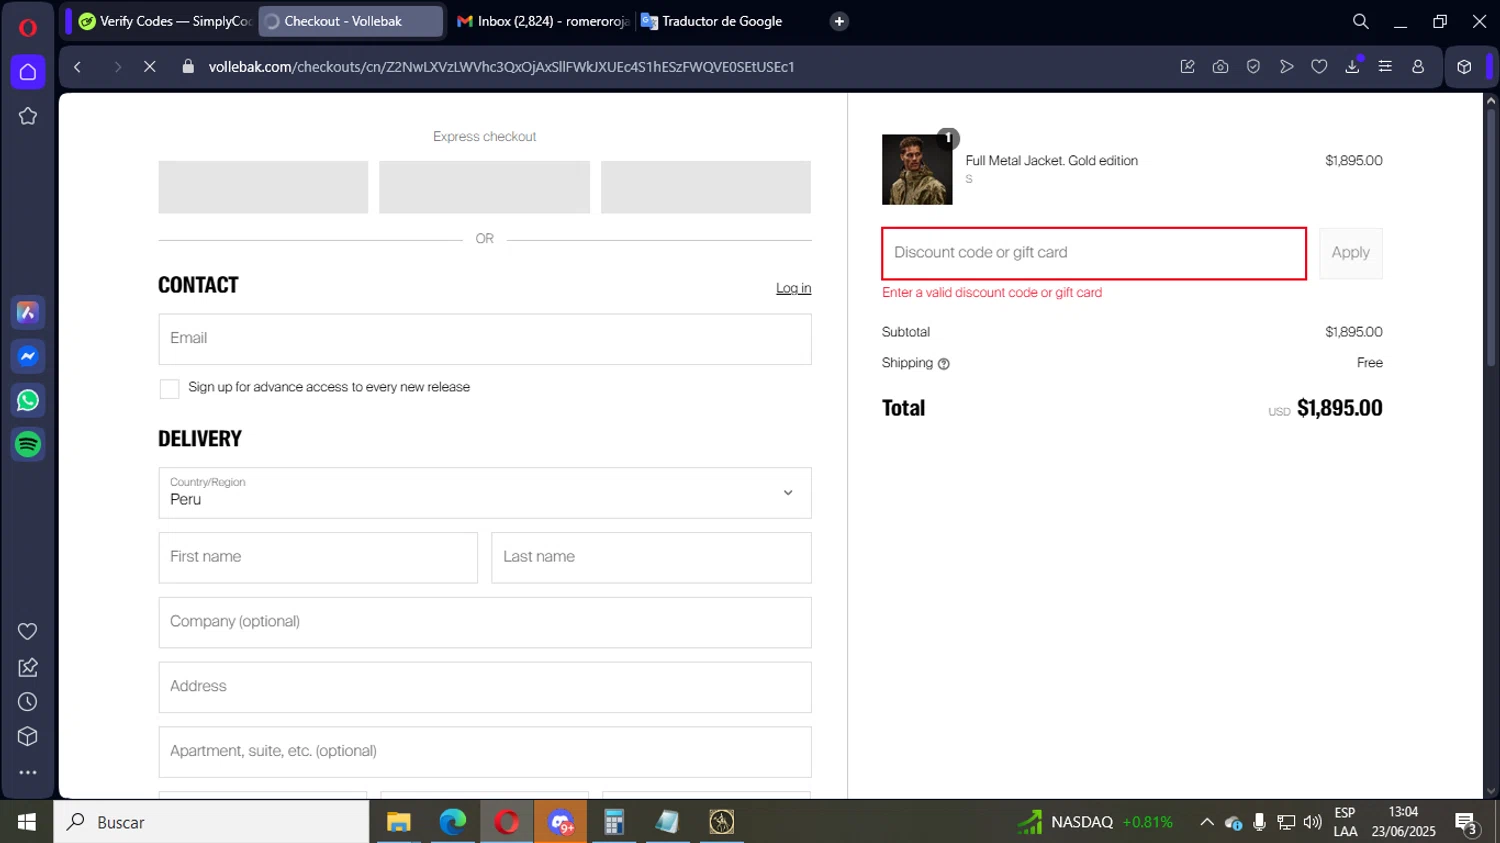Viewport: 1500px width, 843px height.
Task: Open new tab plus button
Action: (839, 21)
